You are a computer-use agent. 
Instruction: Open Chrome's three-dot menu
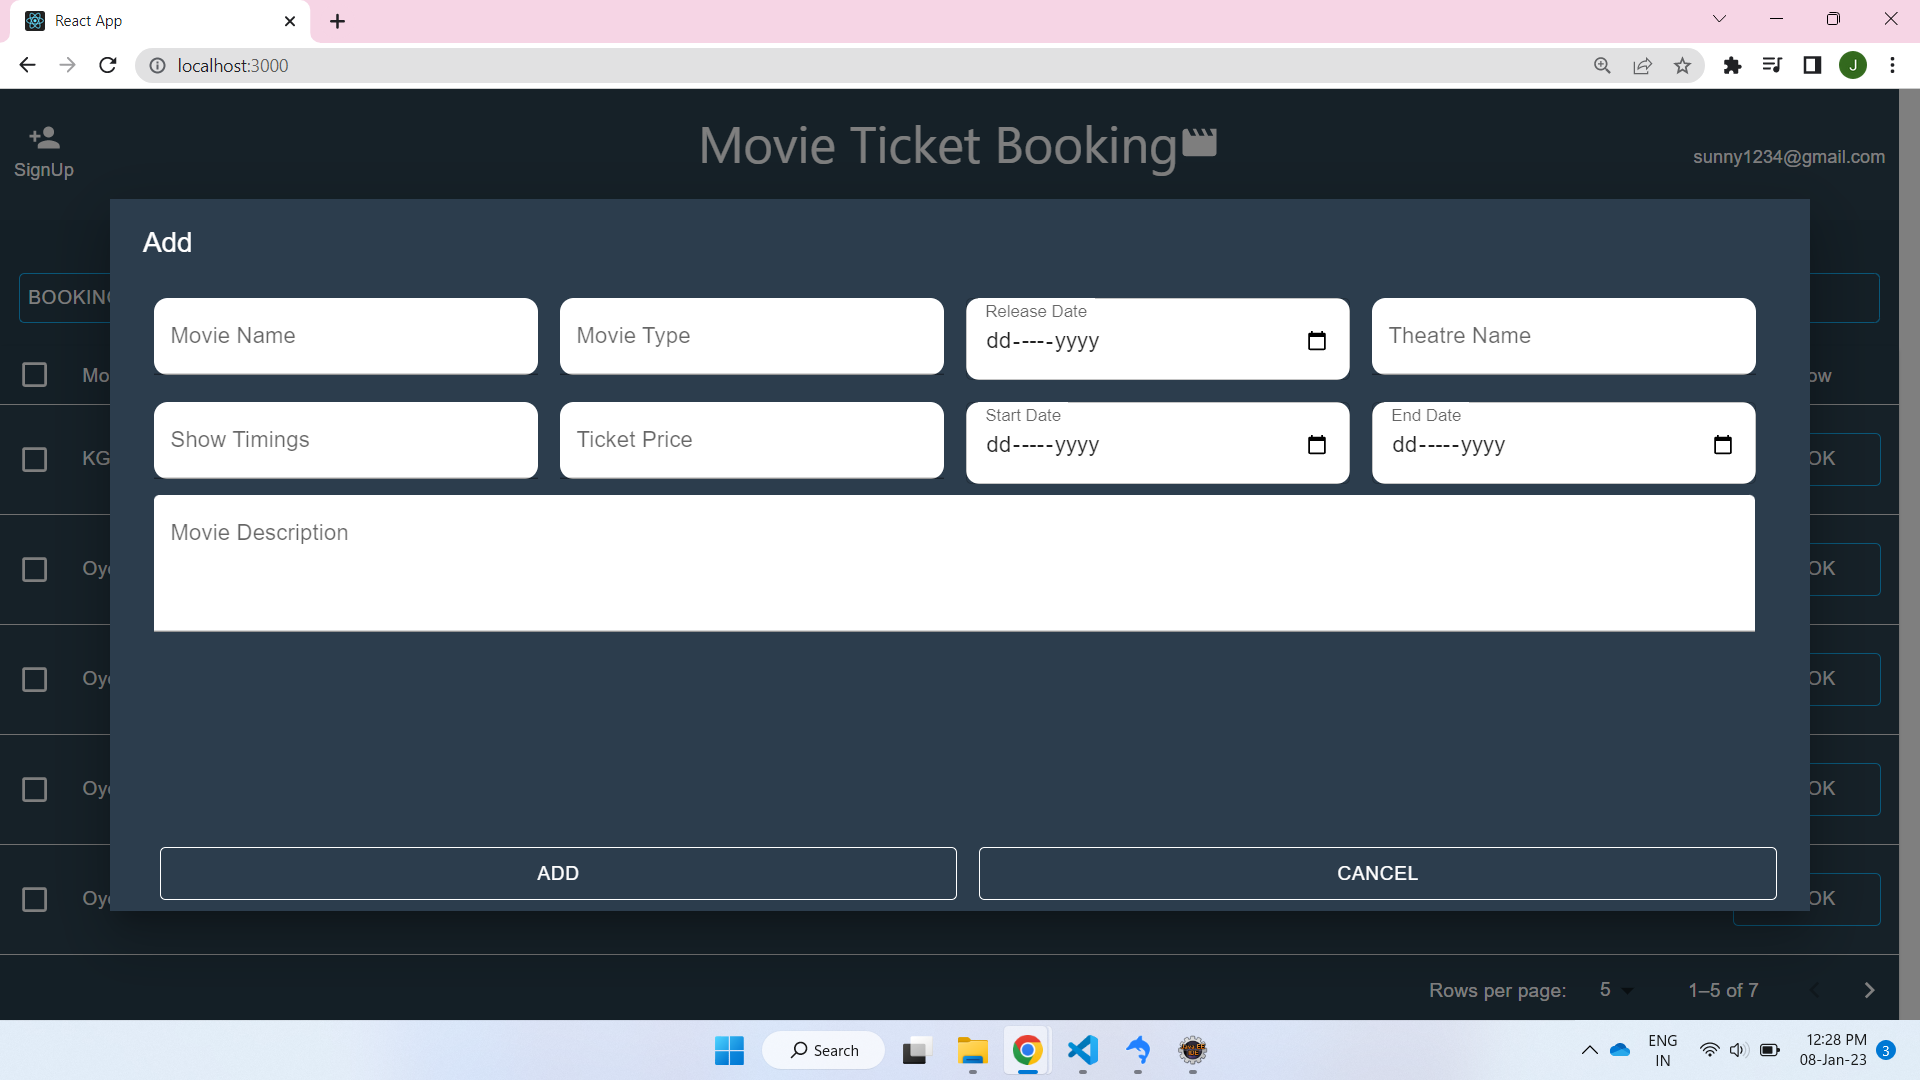click(x=1892, y=65)
